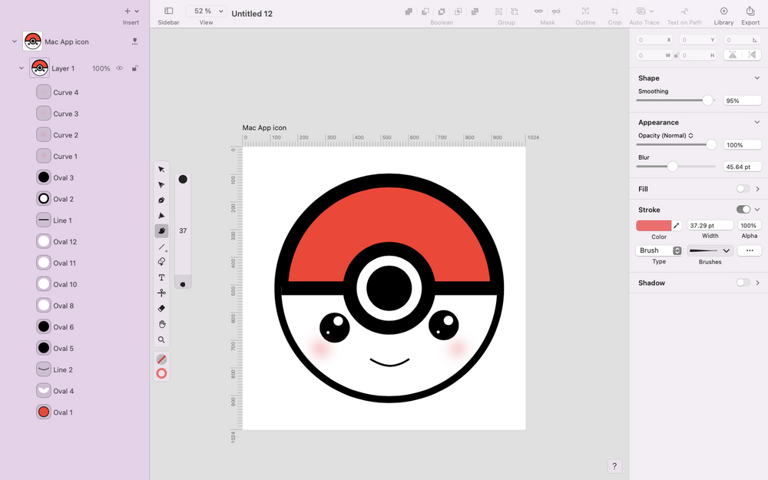
Task: Click the export pin on Mac App icon row
Action: click(135, 42)
